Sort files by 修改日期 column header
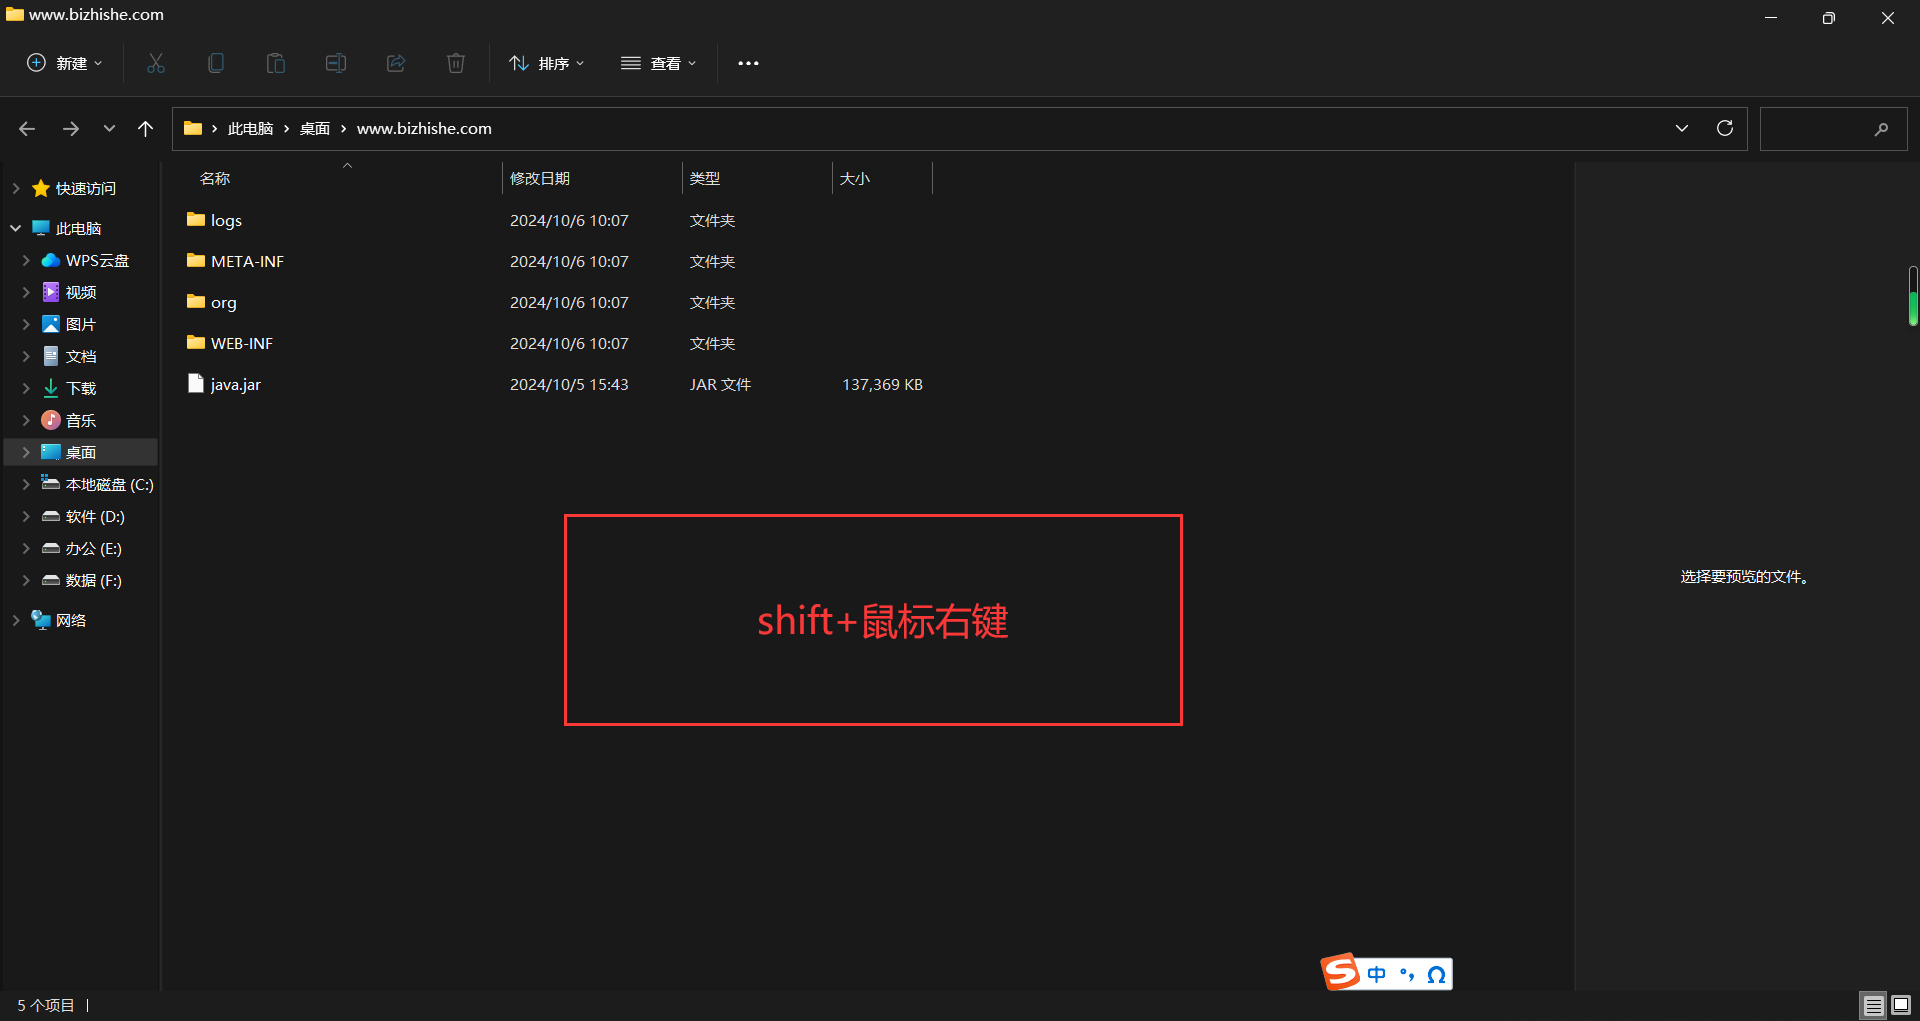Viewport: 1920px width, 1021px height. click(540, 178)
